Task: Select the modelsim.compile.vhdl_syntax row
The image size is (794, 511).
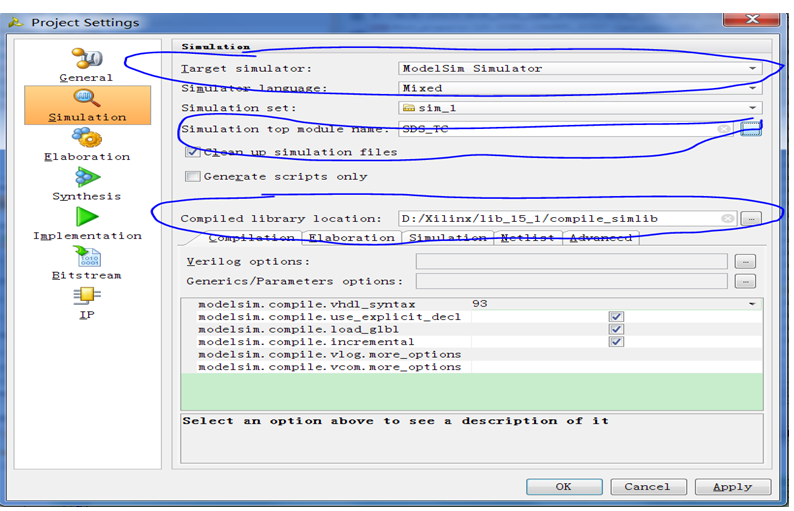Action: [471, 304]
